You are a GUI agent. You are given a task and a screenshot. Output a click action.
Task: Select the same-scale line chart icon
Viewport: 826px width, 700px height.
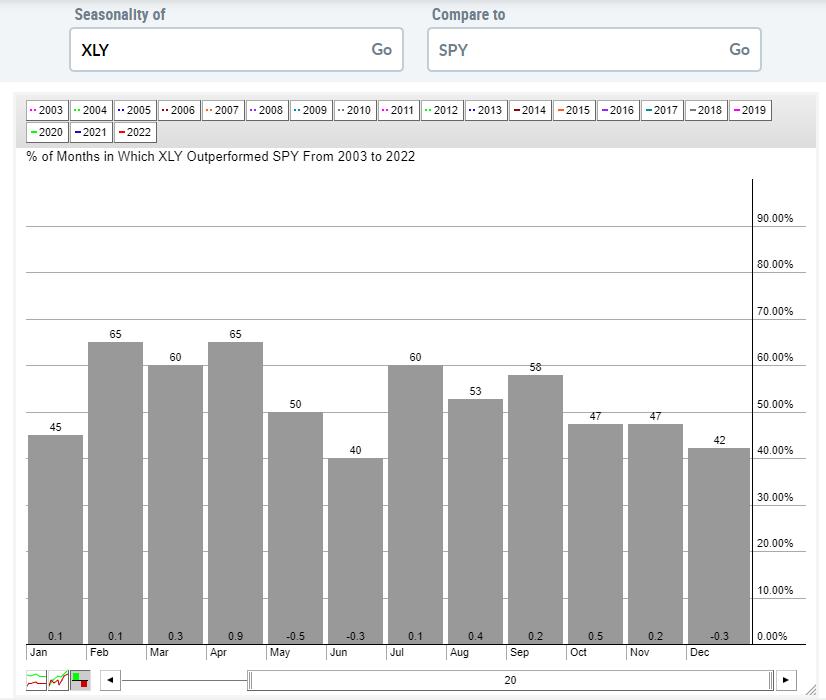point(59,680)
